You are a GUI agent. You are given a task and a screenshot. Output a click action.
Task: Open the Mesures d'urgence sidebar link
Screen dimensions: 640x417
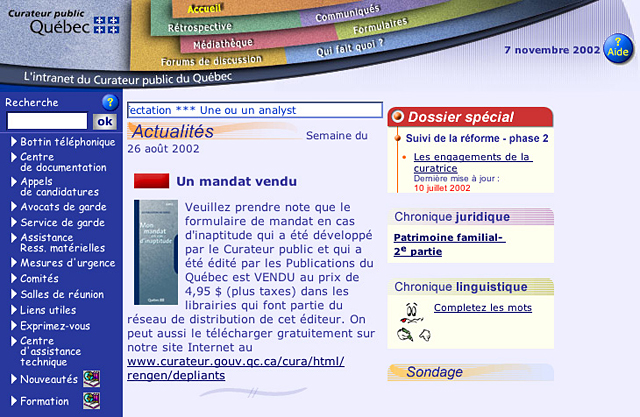pos(68,263)
